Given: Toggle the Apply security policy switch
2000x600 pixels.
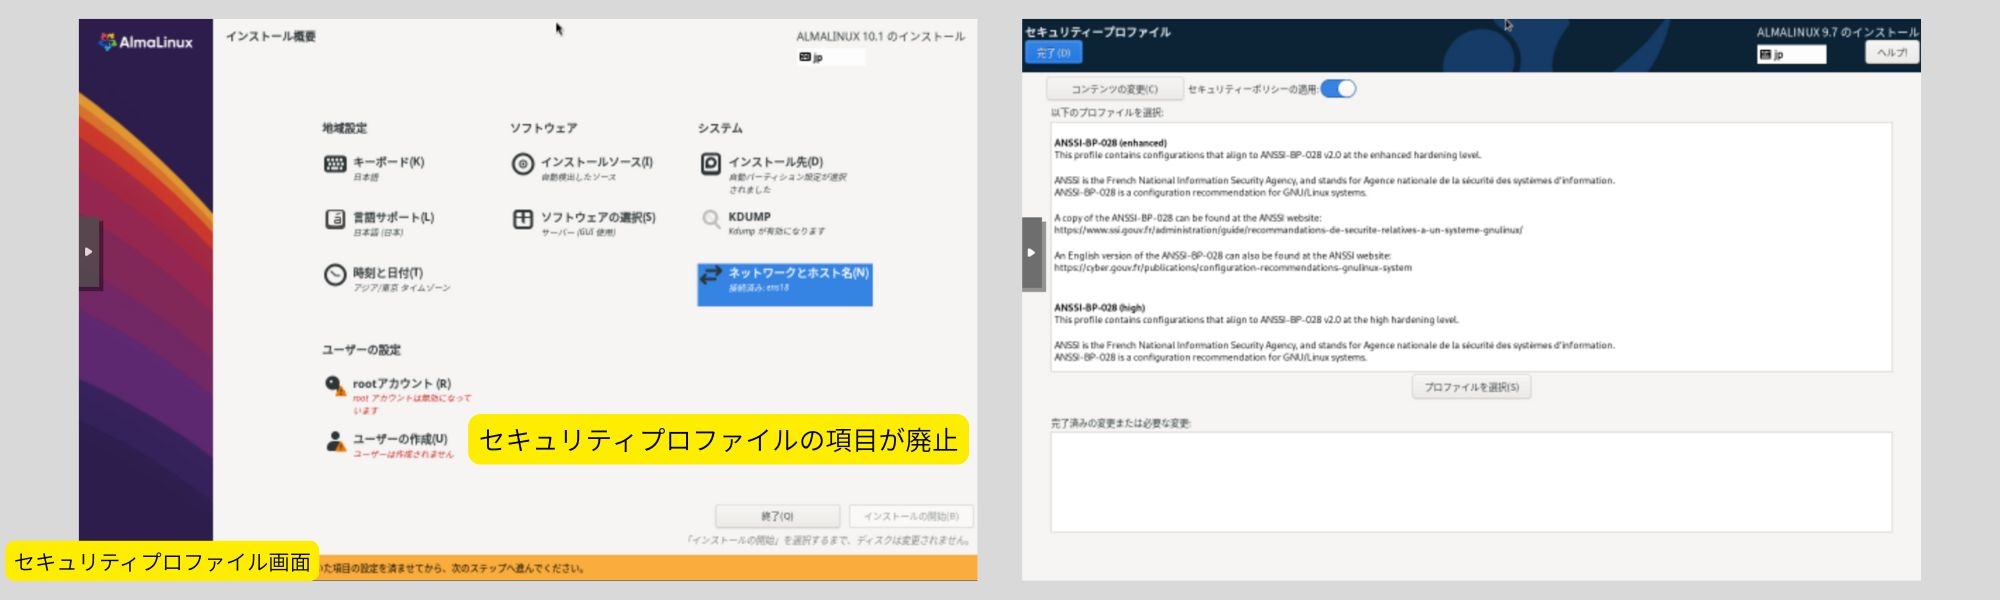Looking at the screenshot, I should [x=1338, y=89].
